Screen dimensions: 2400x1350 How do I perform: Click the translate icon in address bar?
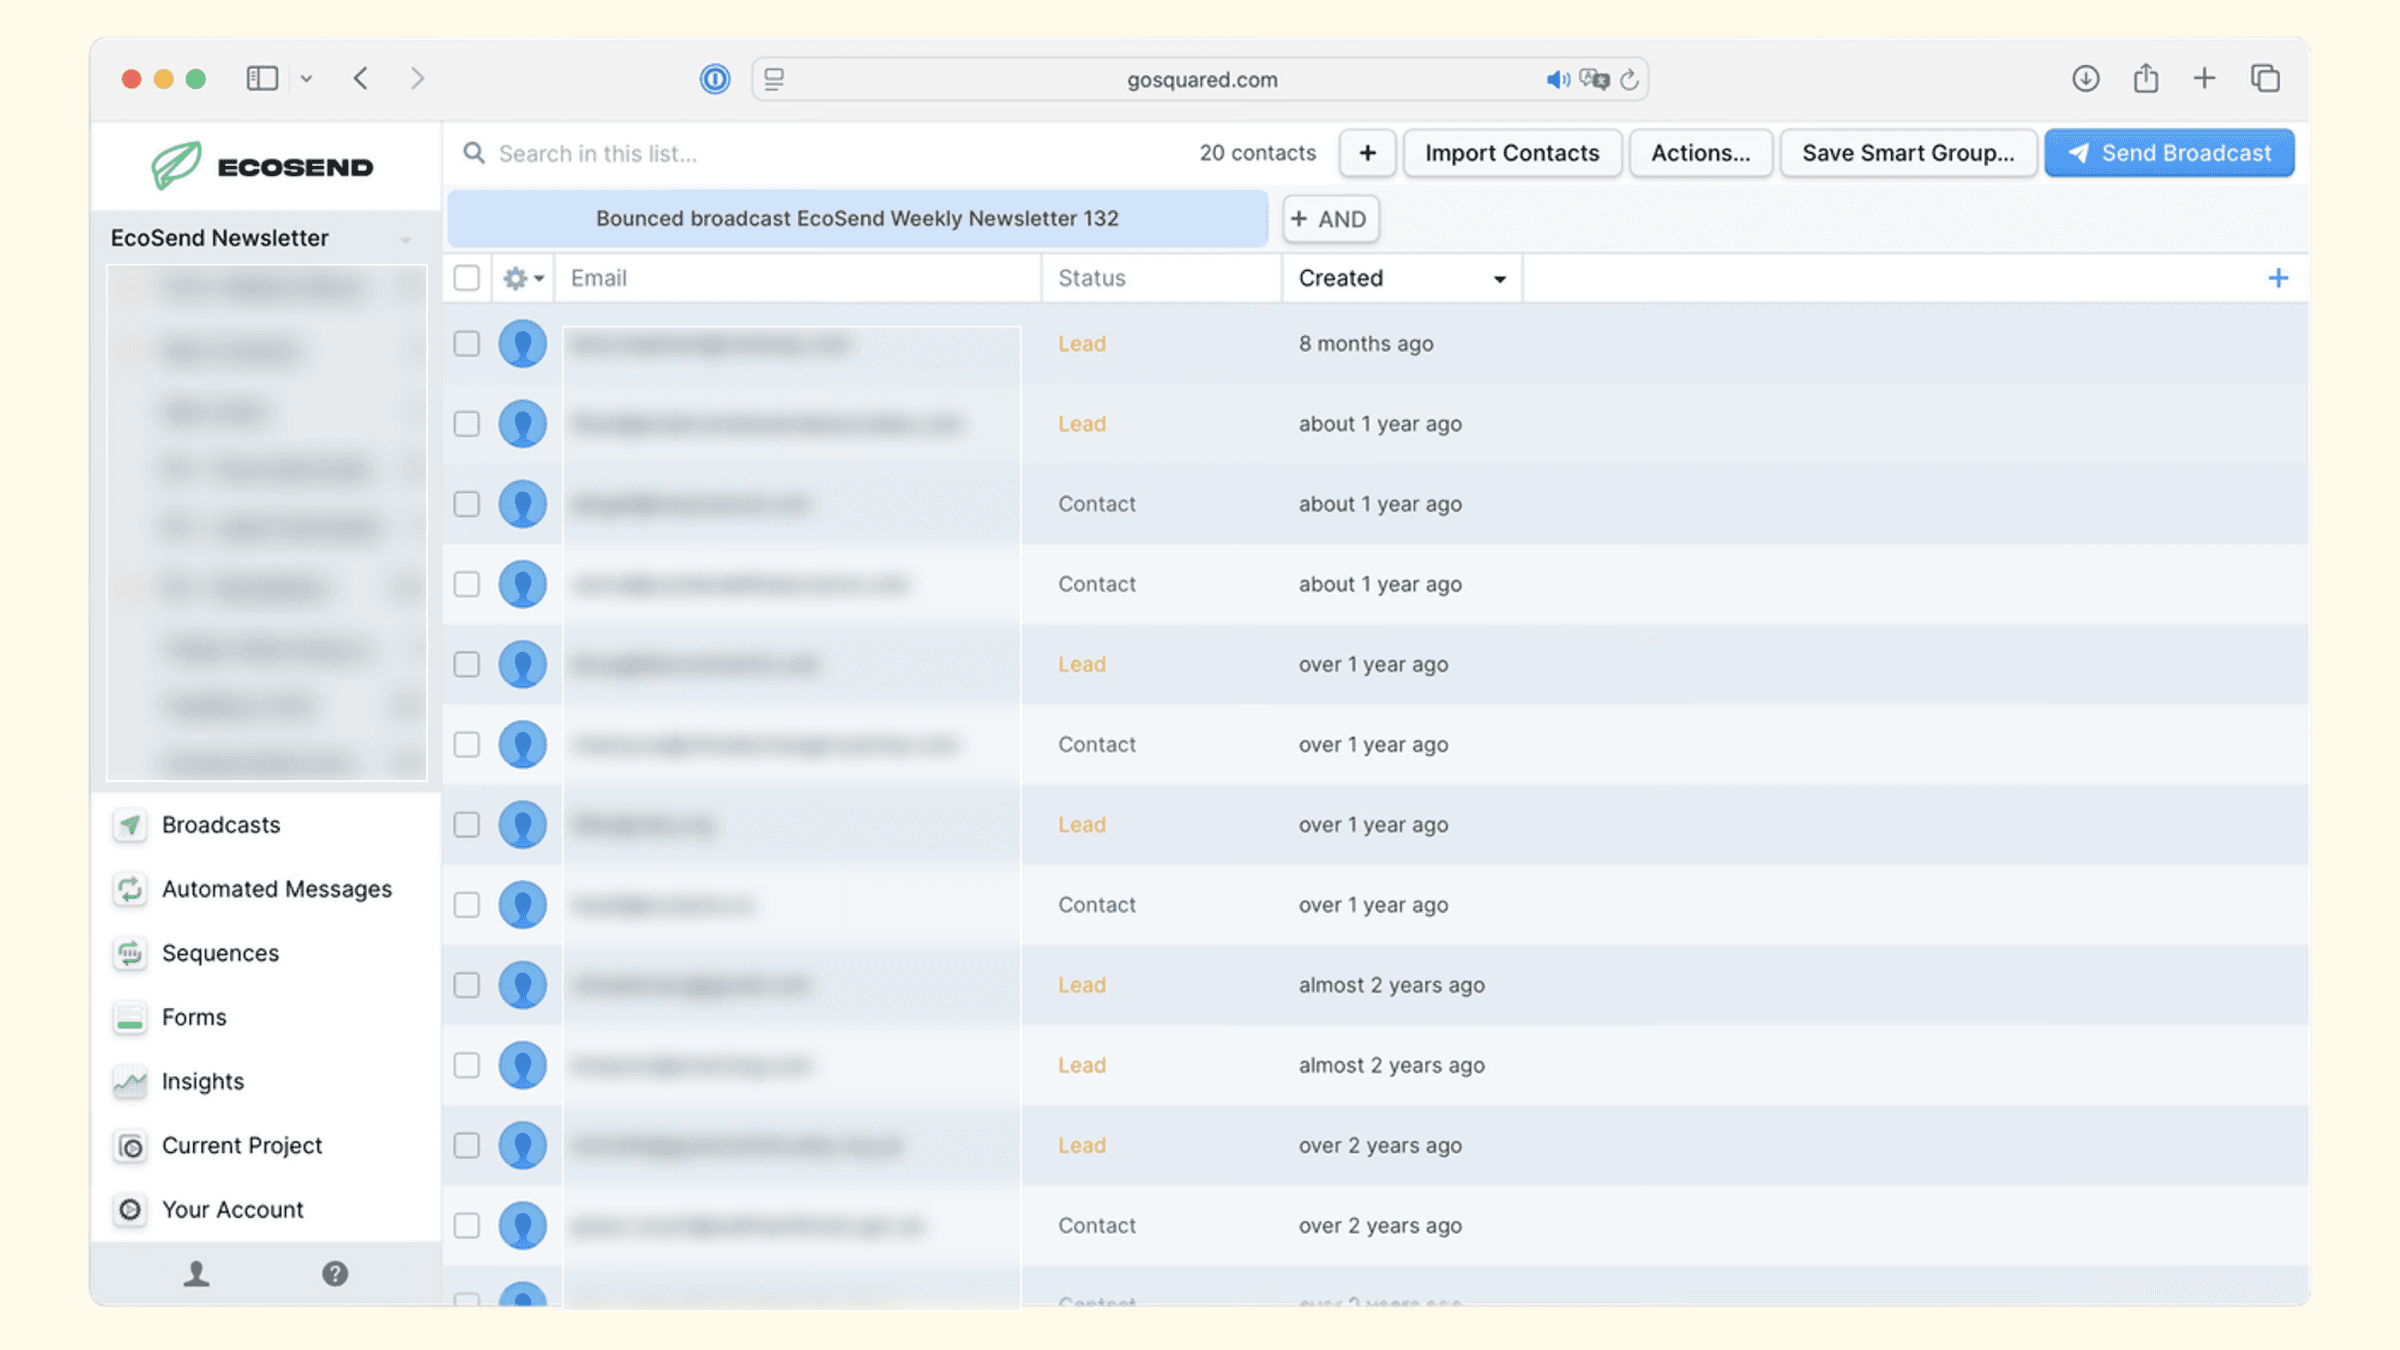(1595, 79)
